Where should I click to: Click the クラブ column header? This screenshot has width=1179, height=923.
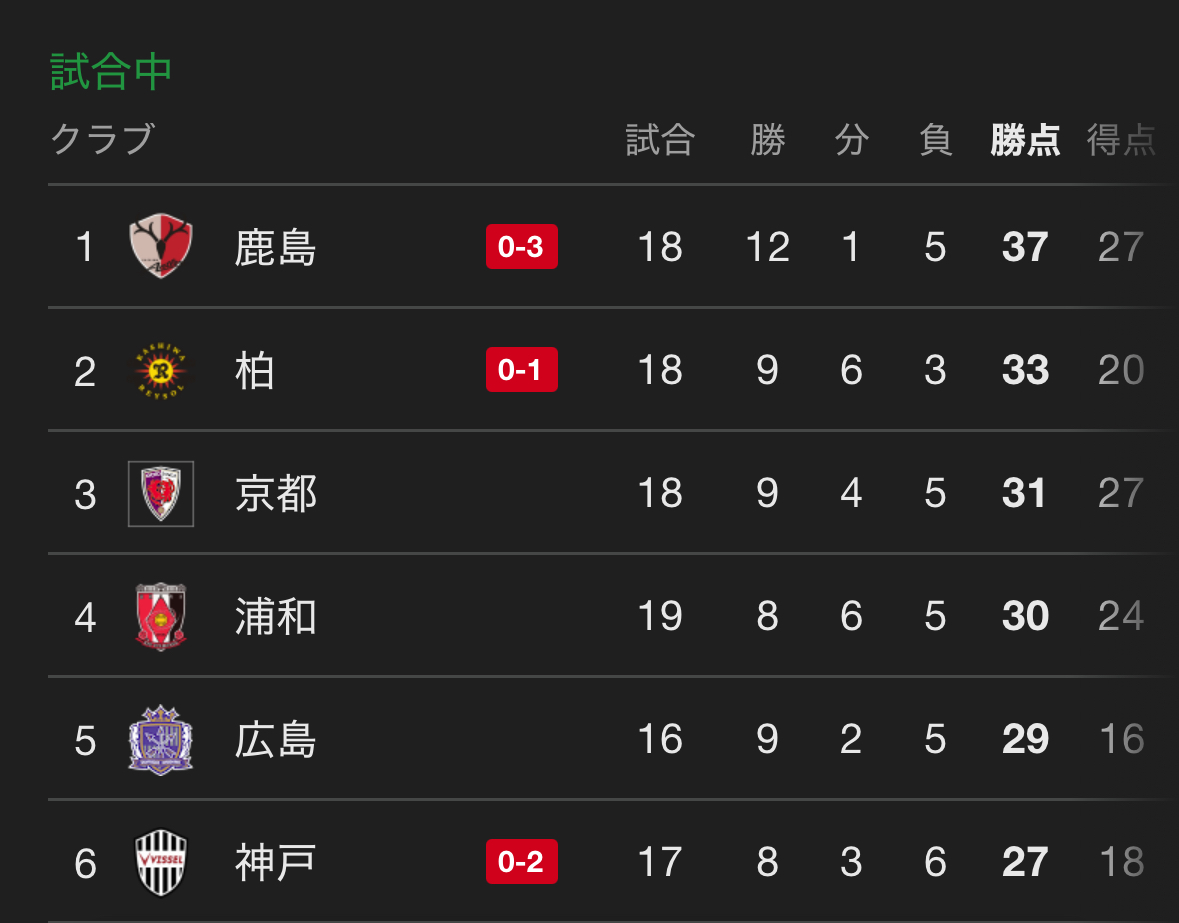(103, 140)
